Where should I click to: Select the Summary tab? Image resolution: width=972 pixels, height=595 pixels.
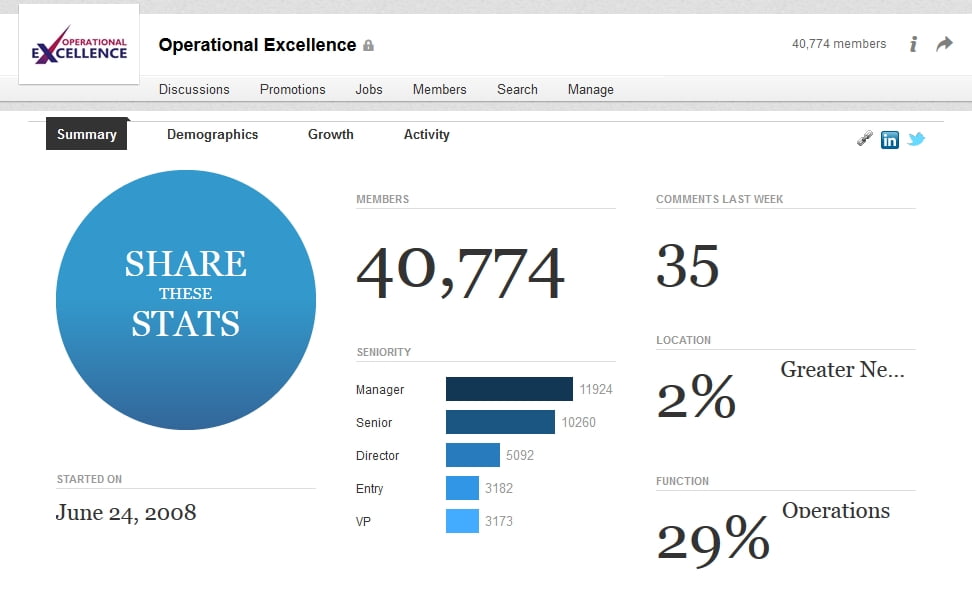[87, 134]
